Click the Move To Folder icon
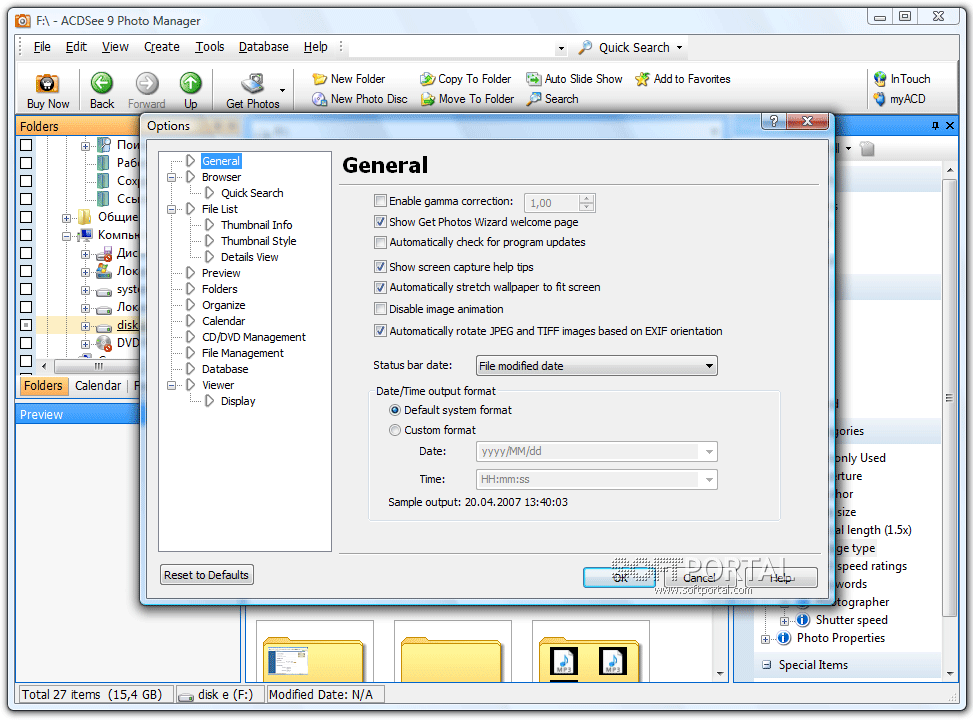Screen dimensions: 973x721 click(428, 99)
